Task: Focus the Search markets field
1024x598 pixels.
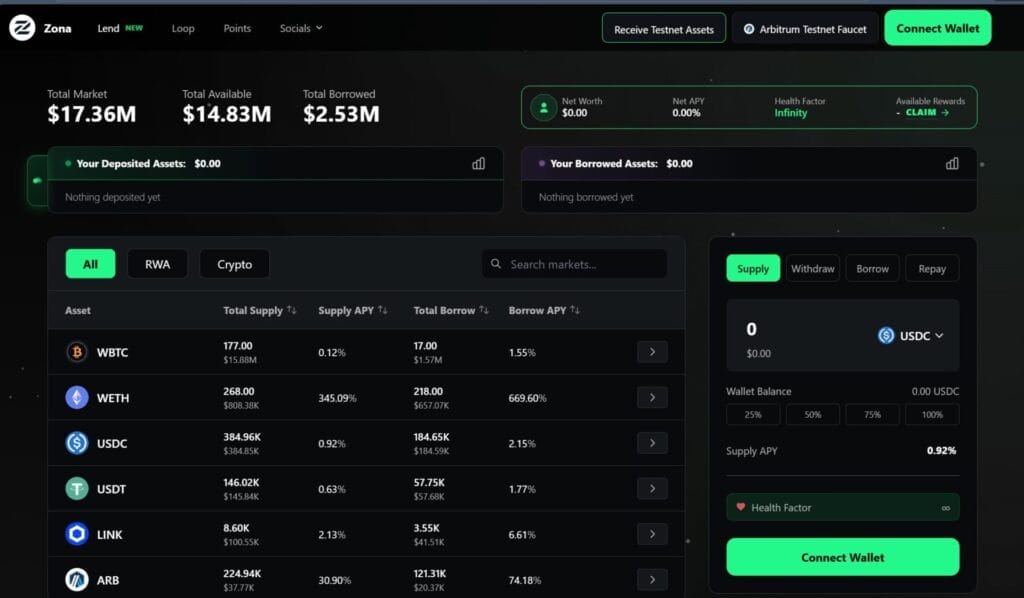Action: (575, 264)
